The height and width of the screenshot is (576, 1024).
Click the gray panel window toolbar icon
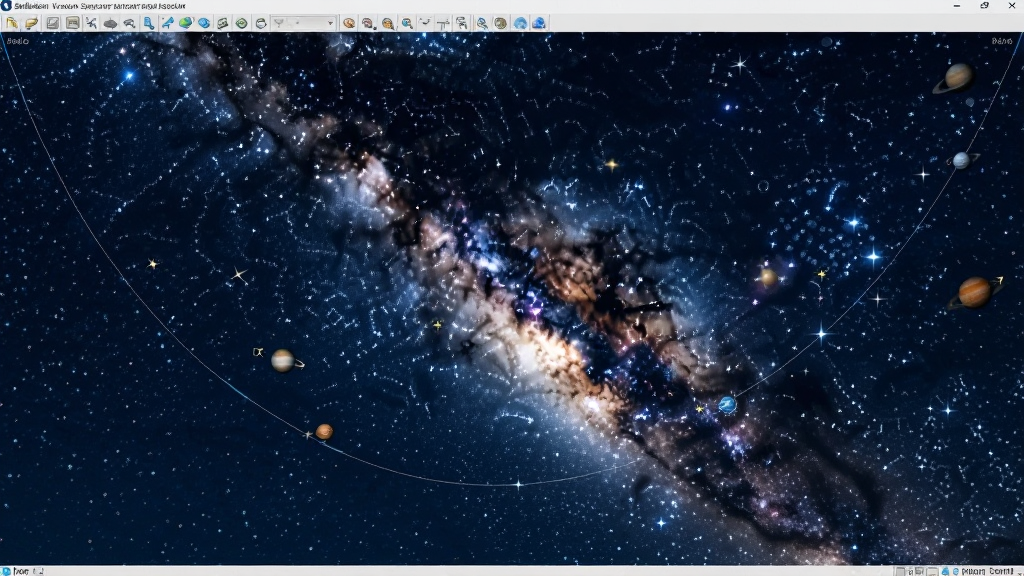pyautogui.click(x=72, y=23)
